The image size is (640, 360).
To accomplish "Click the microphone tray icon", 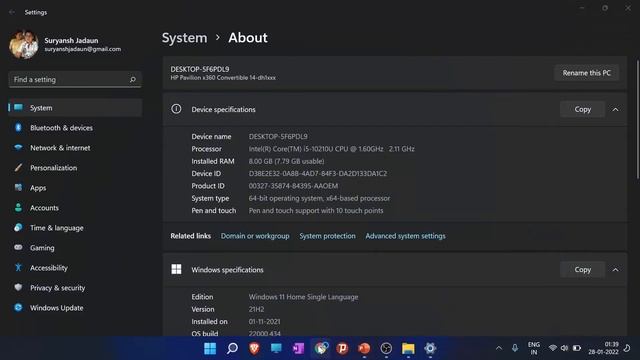I will click(515, 348).
